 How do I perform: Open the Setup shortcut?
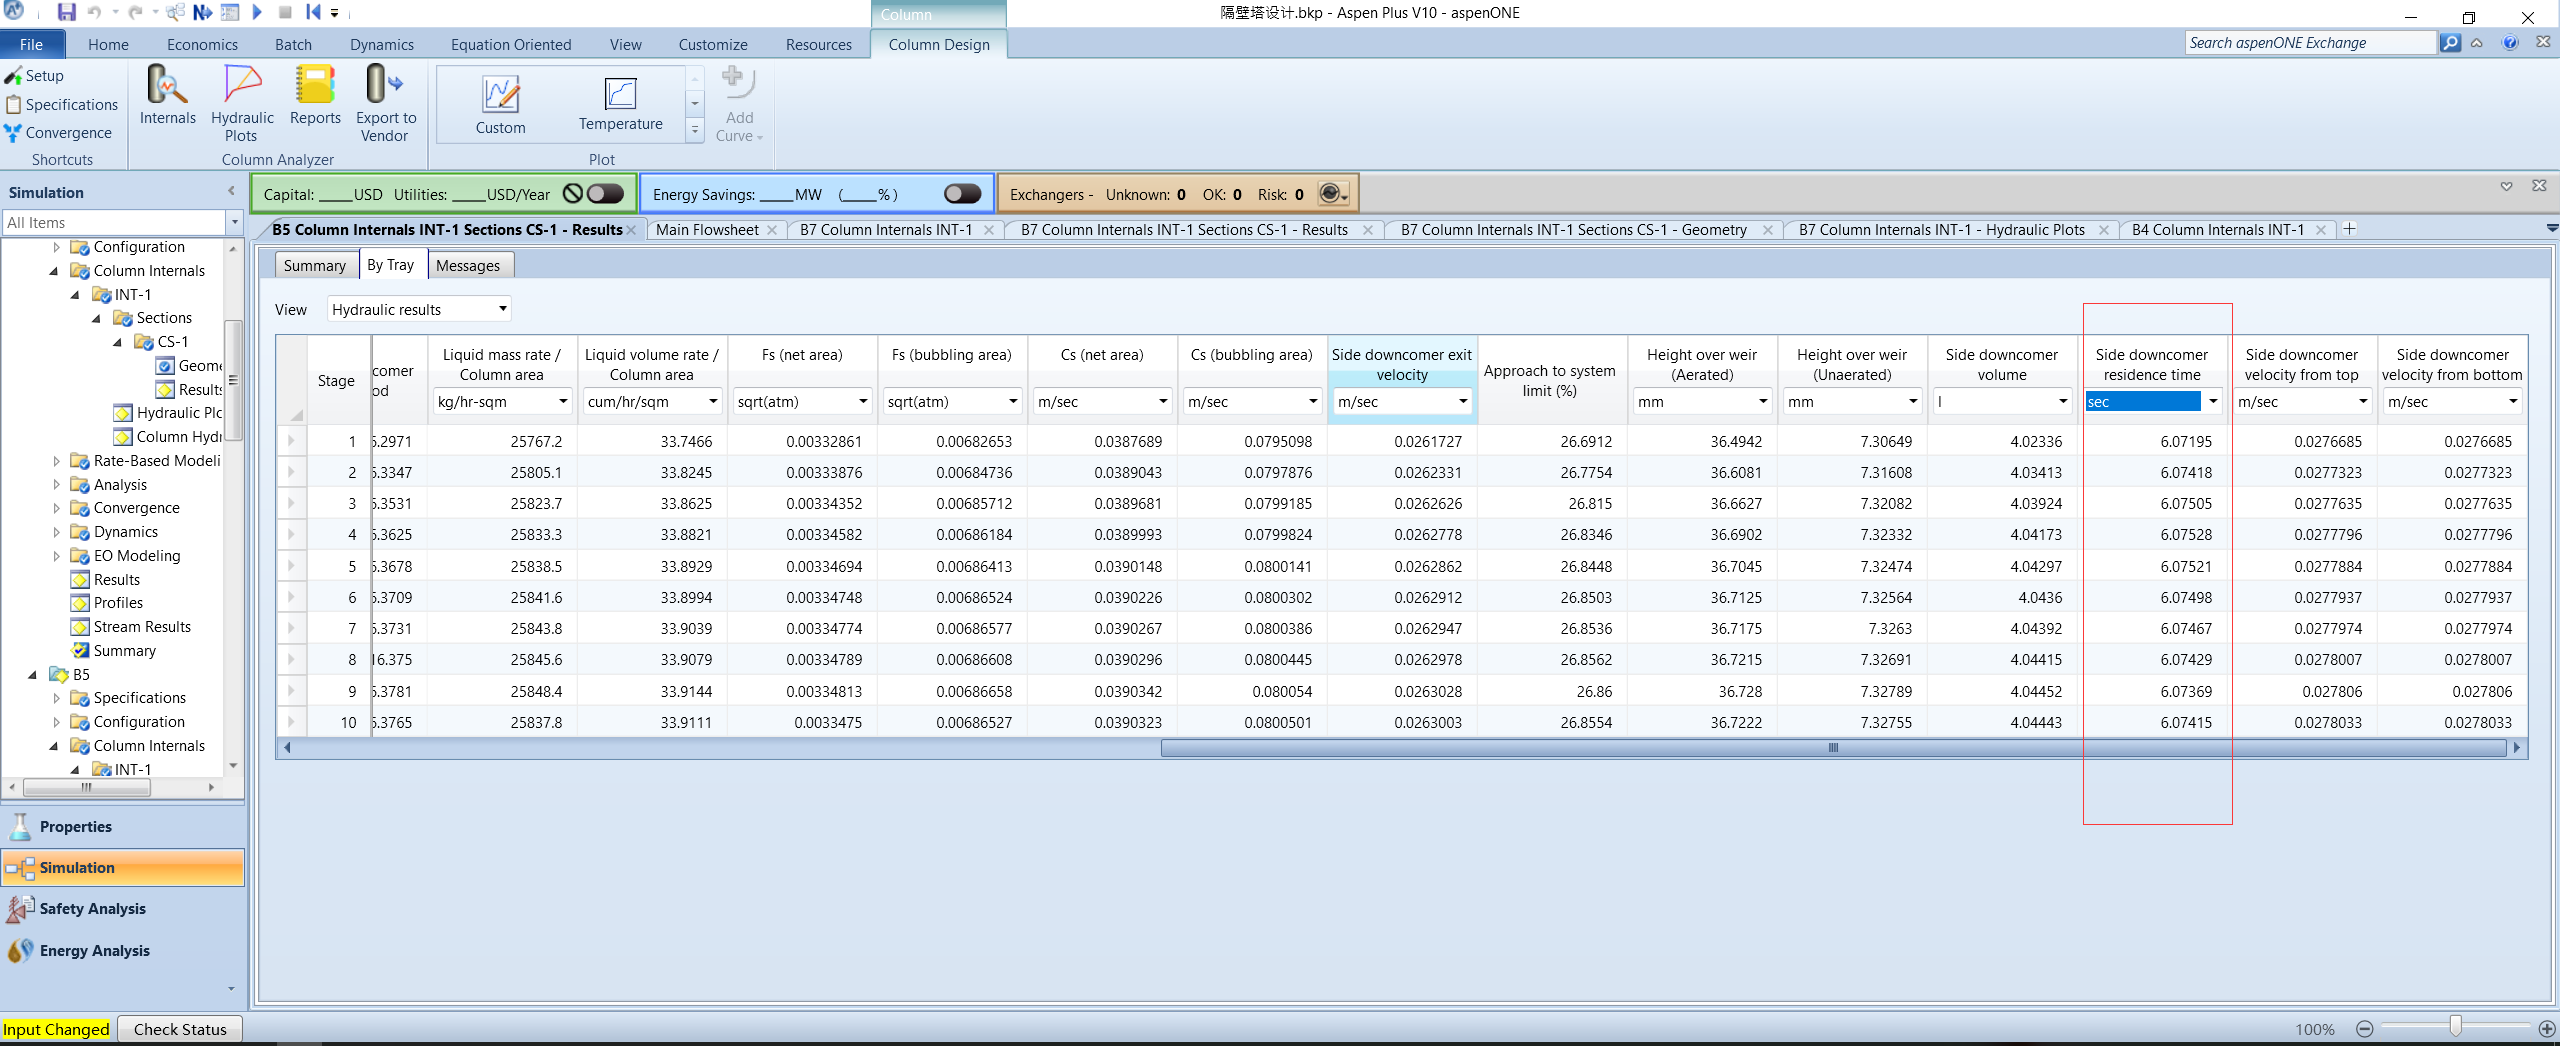point(35,76)
